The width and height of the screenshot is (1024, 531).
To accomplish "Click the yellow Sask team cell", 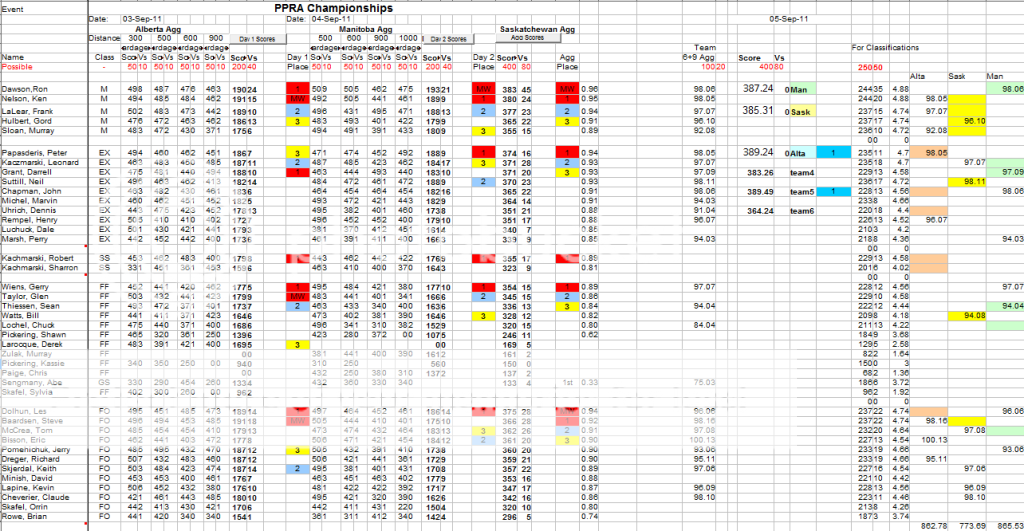I will tap(811, 111).
